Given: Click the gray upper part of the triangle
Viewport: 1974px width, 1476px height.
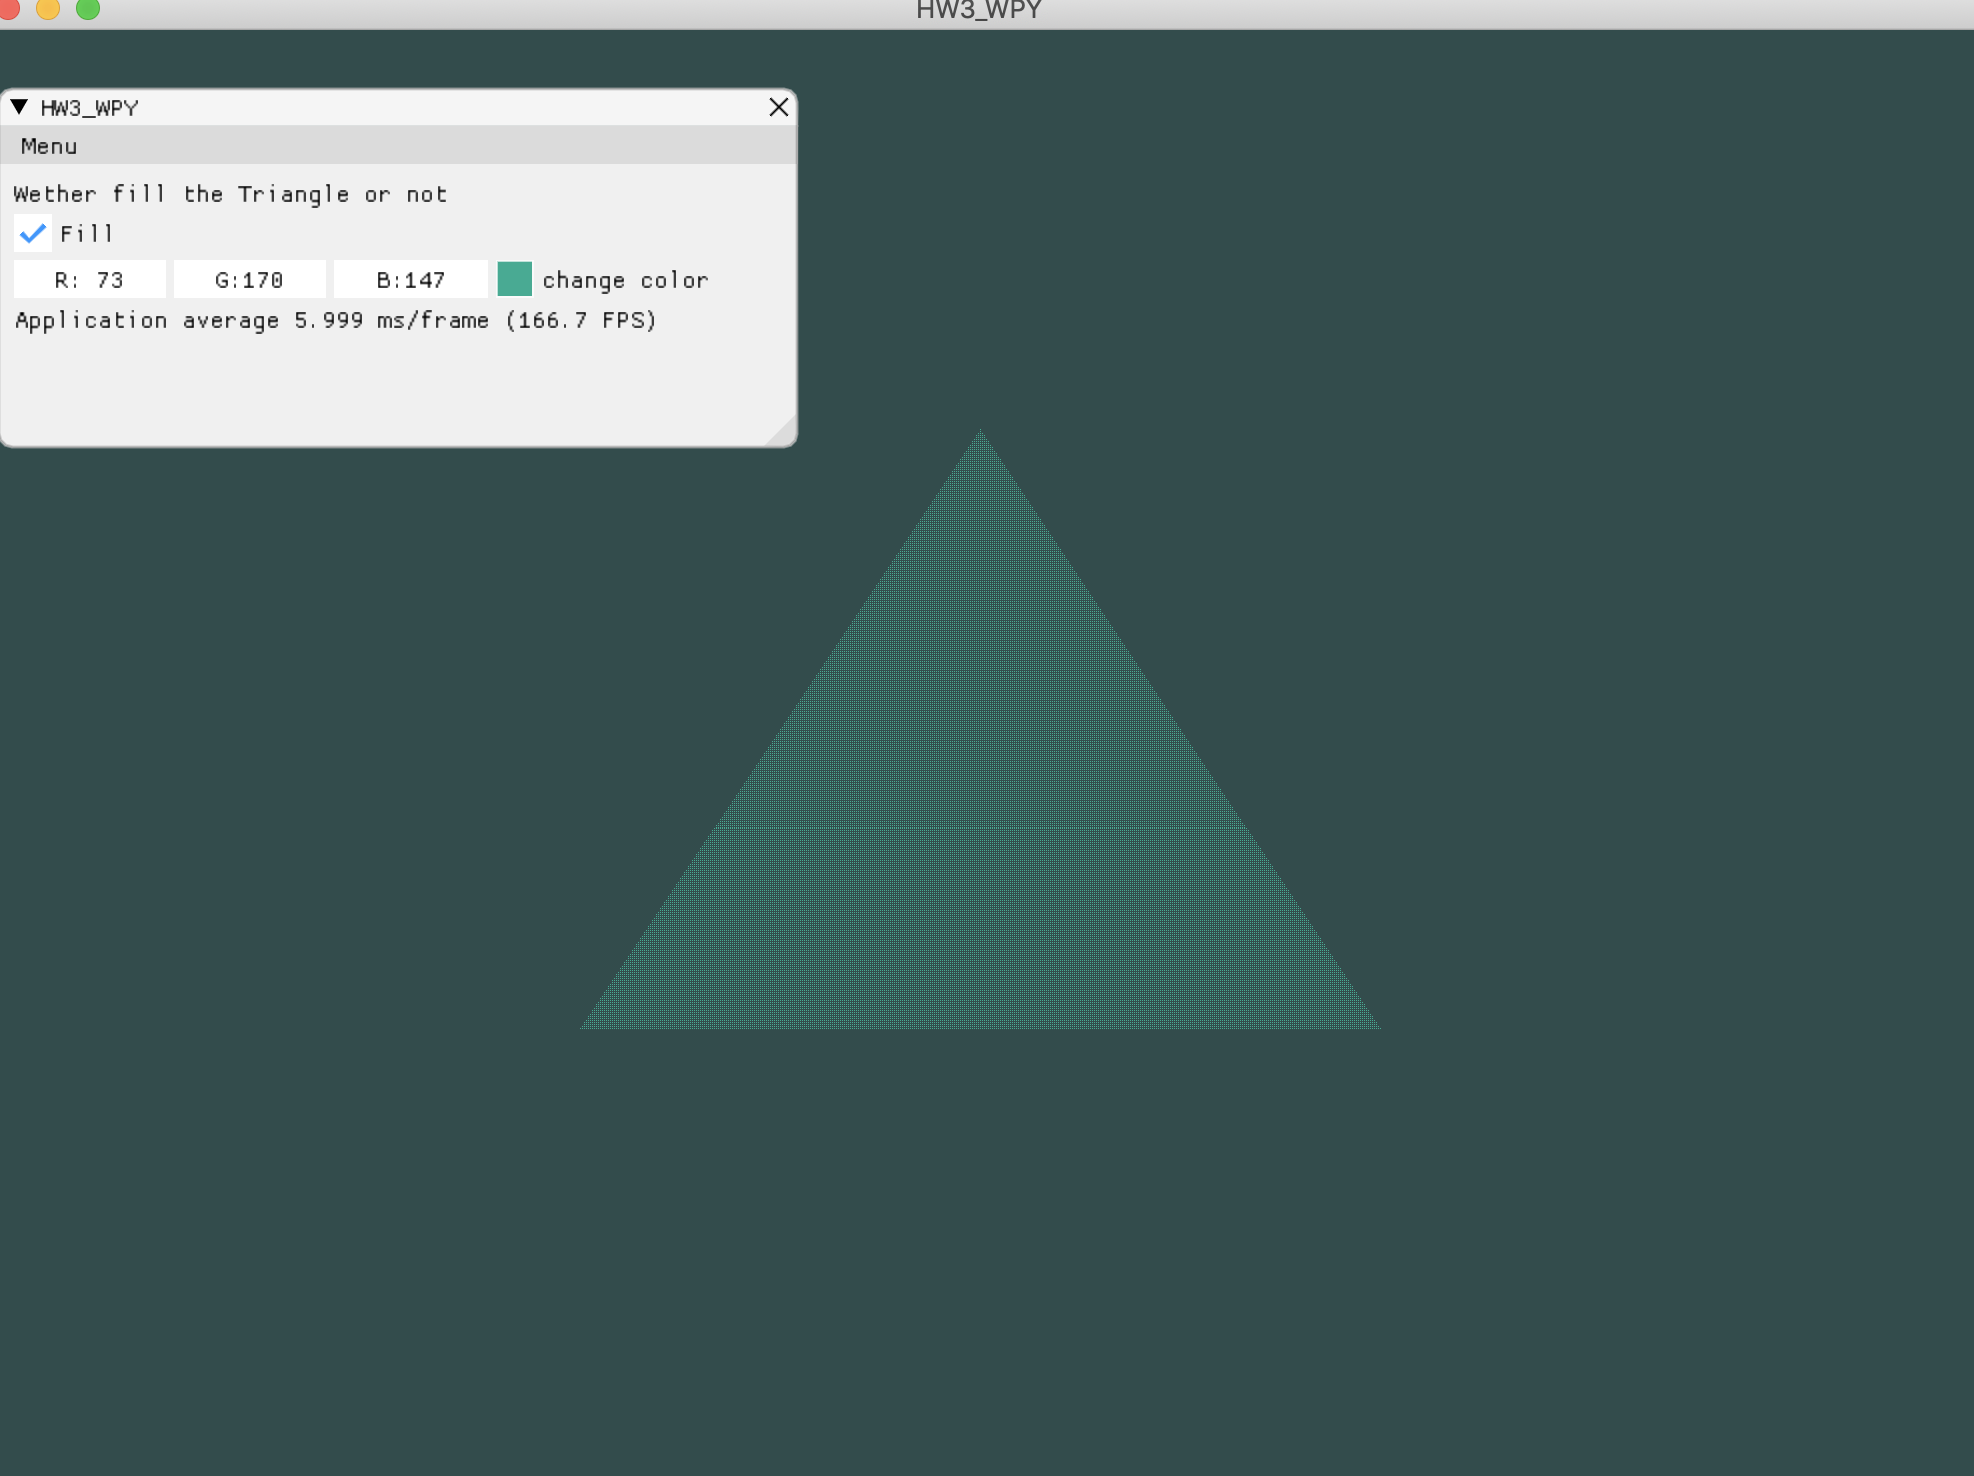Looking at the screenshot, I should pos(980,680).
